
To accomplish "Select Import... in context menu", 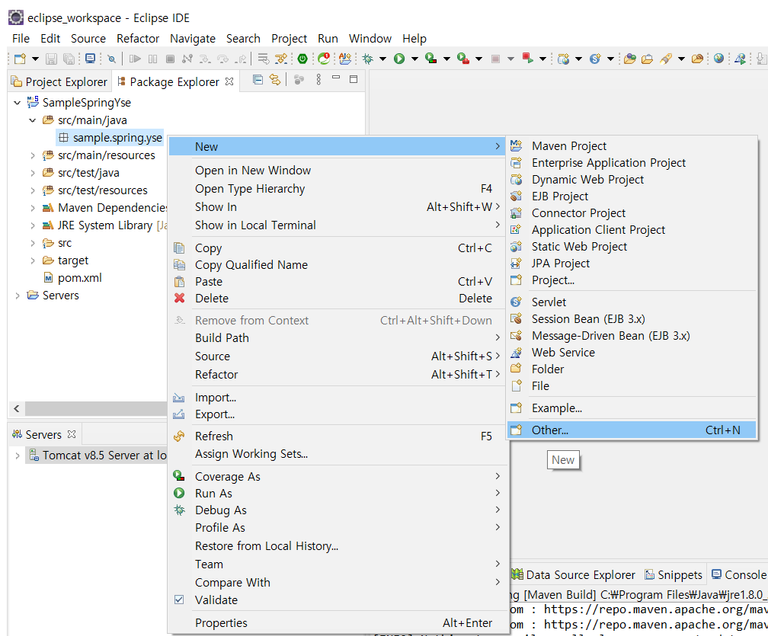I will pos(338,397).
